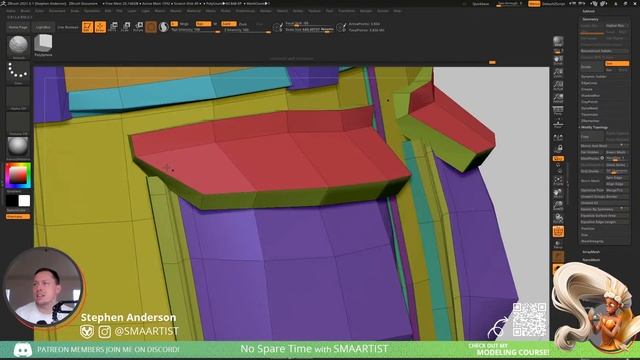640x360 pixels.
Task: Open the Preferences menu
Action: click(x=245, y=11)
